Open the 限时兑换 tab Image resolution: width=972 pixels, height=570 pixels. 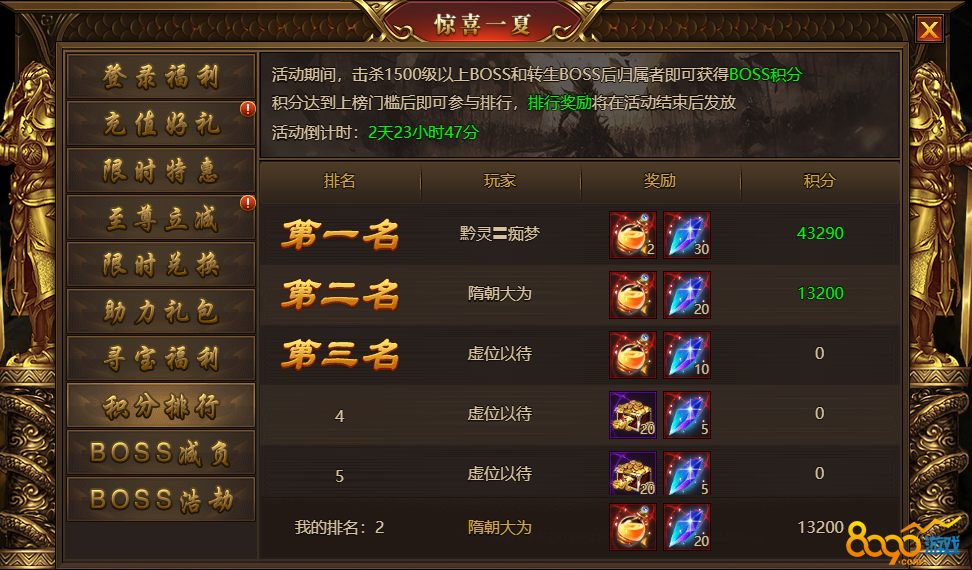click(161, 265)
